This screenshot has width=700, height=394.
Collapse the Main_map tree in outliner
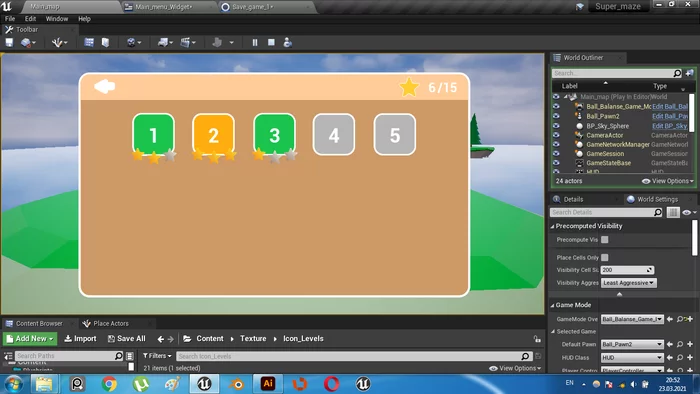(x=565, y=96)
